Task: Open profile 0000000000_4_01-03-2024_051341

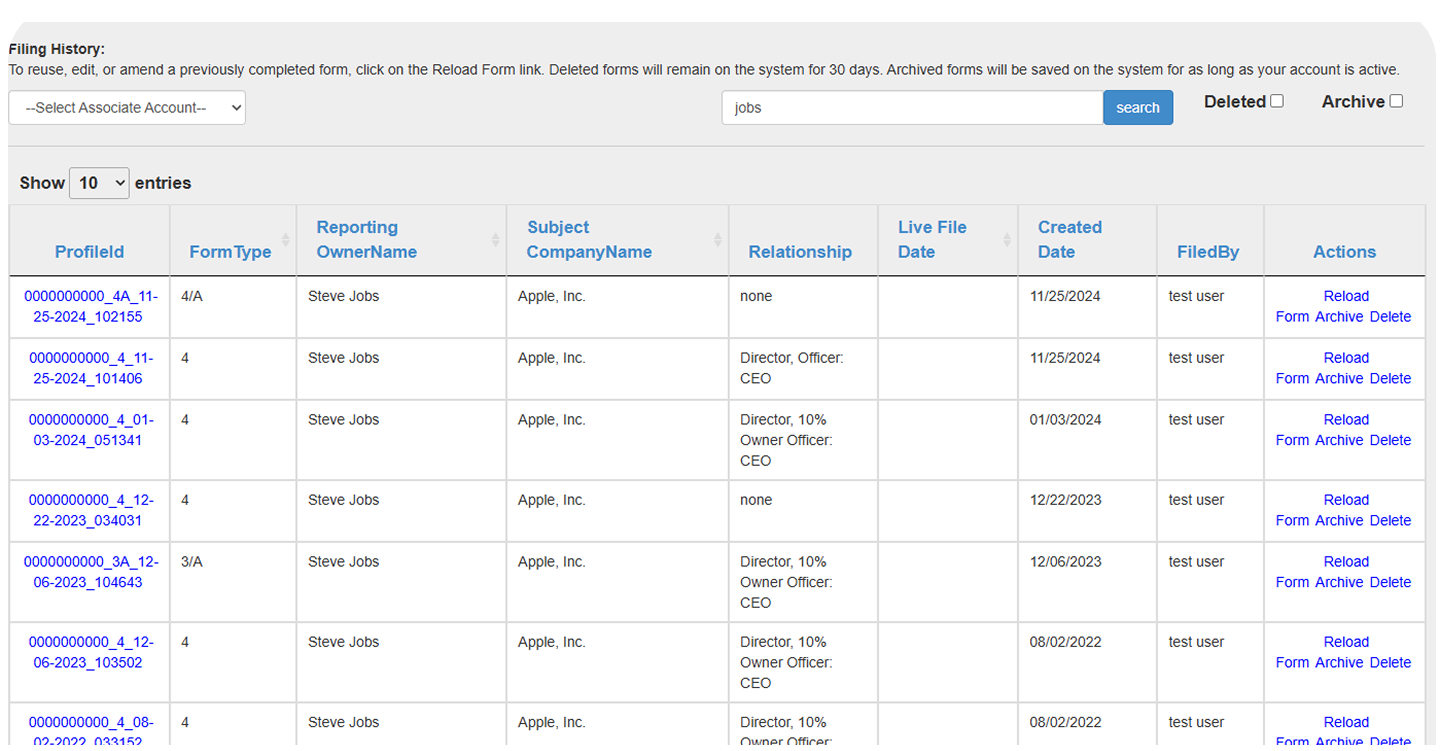Action: coord(88,429)
